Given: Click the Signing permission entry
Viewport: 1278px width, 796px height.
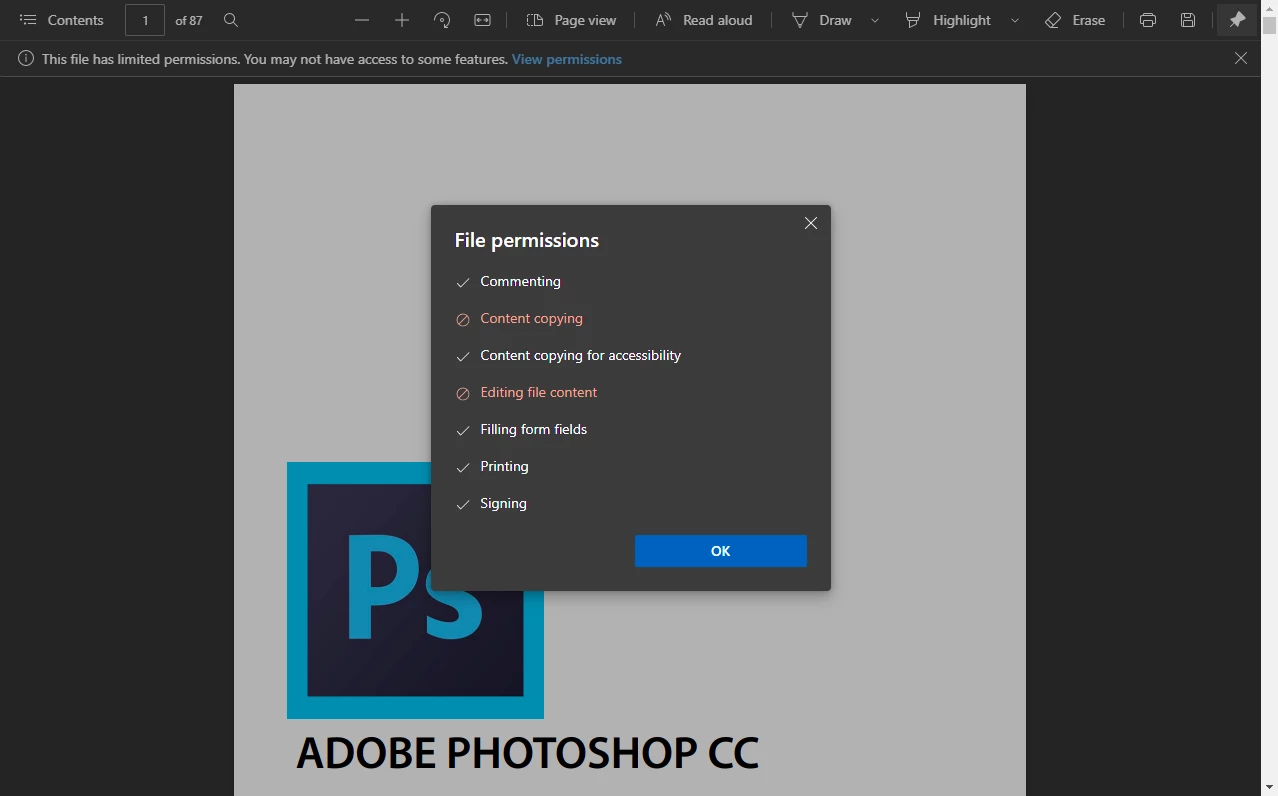Looking at the screenshot, I should point(491,504).
